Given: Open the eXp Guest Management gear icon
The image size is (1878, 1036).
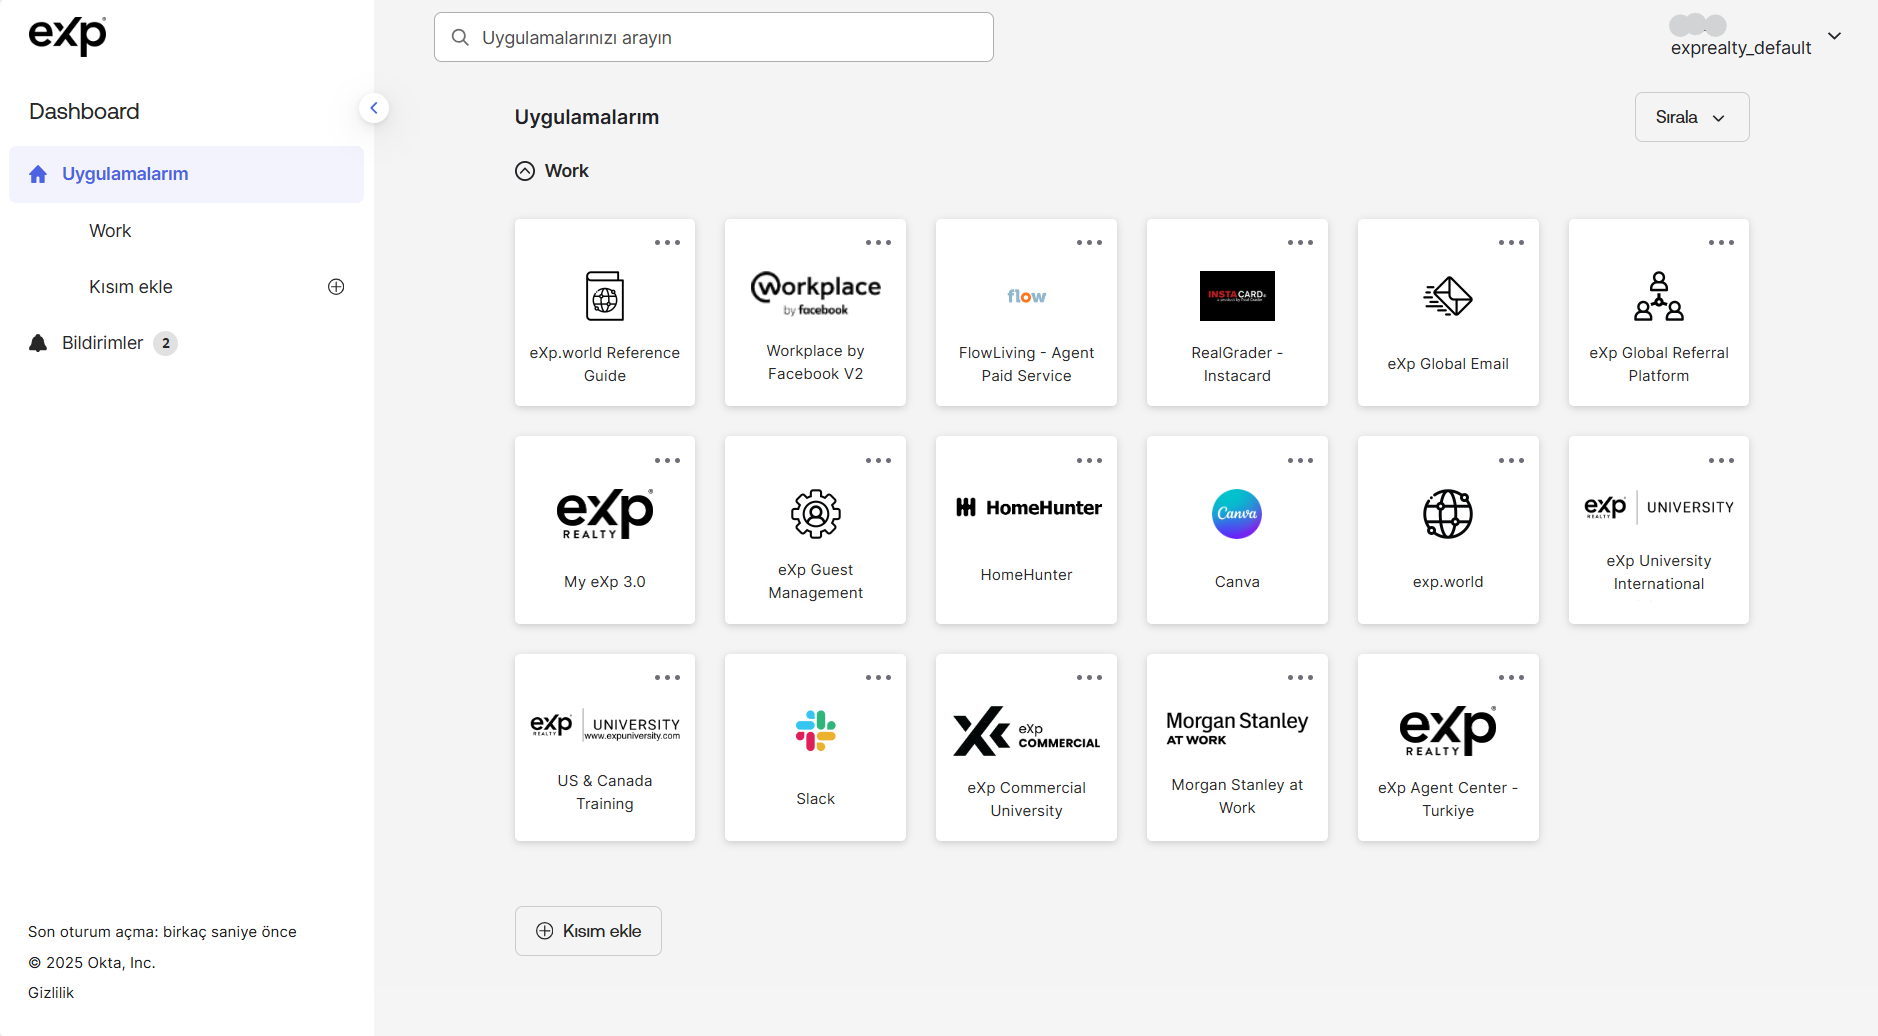Looking at the screenshot, I should coord(816,514).
